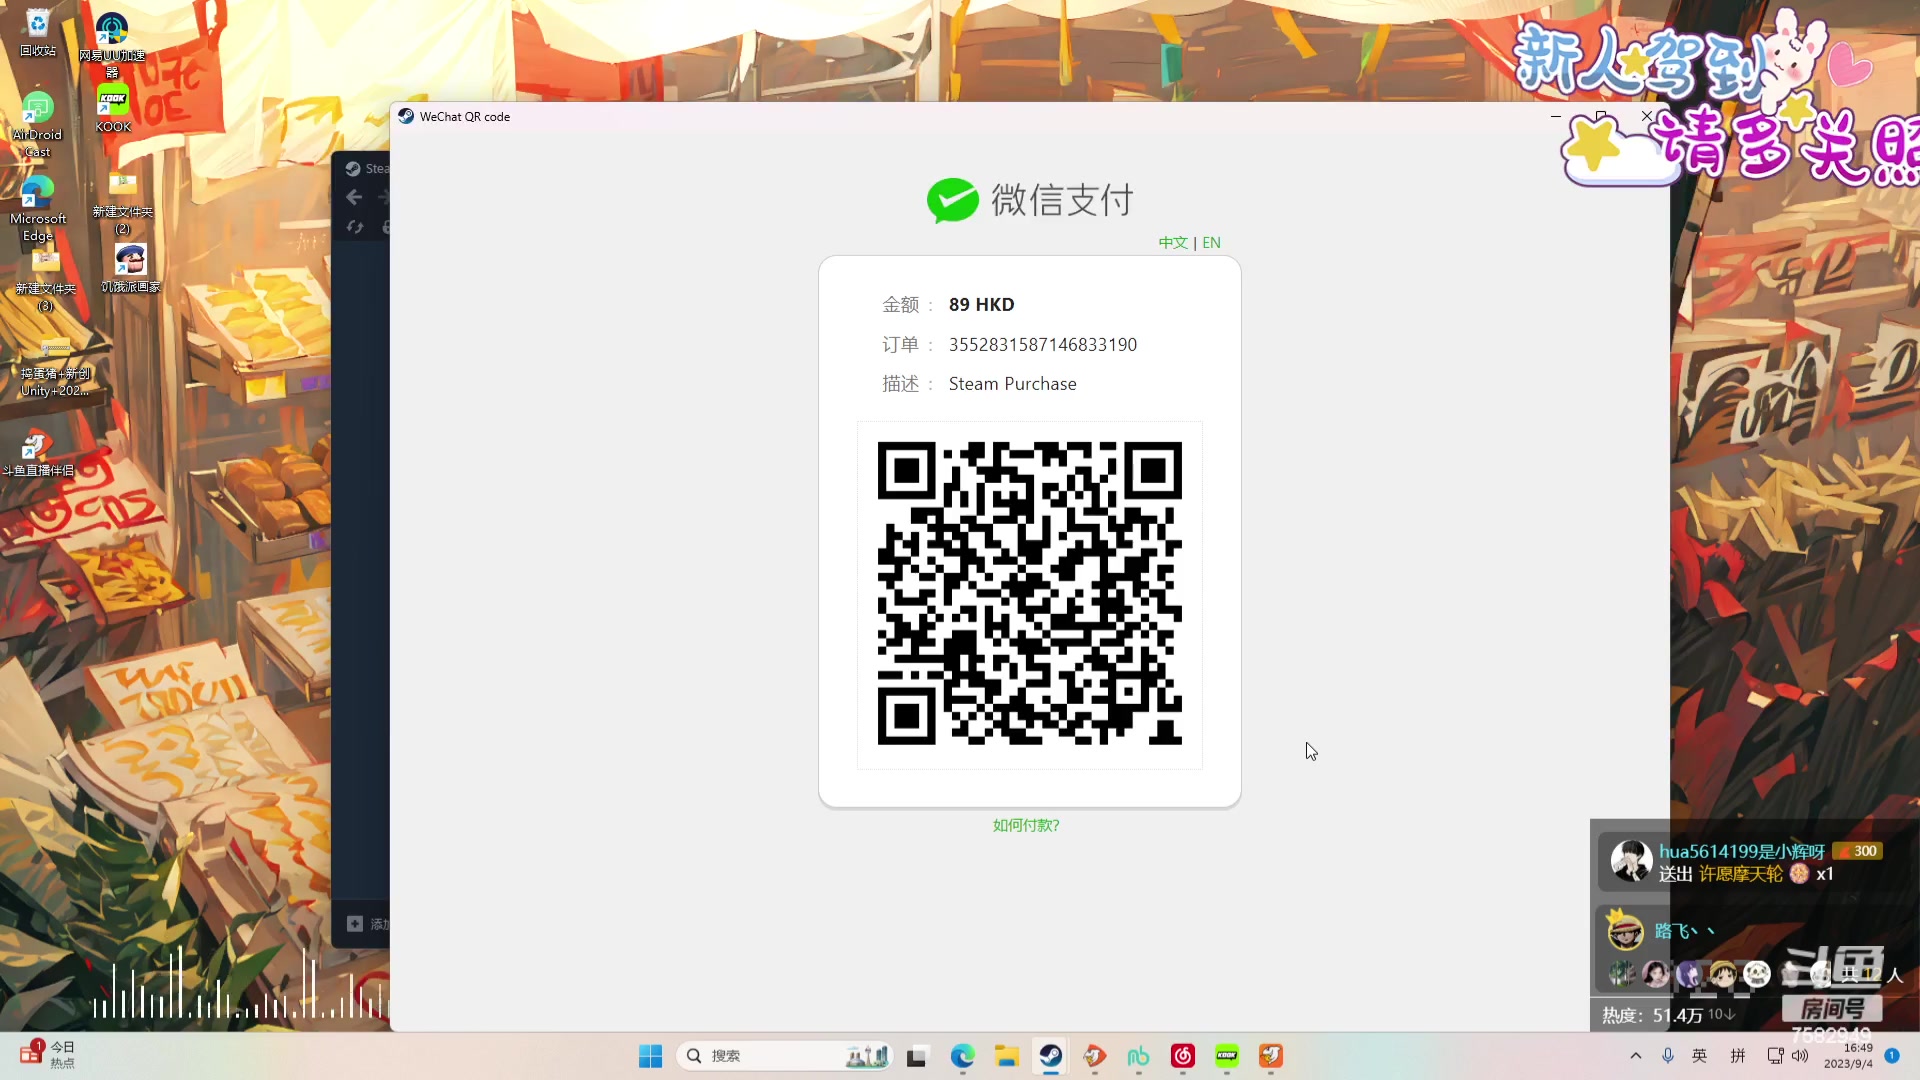The width and height of the screenshot is (1920, 1080).
Task: Open the 饥饿派画家 desktop shortcut
Action: click(x=130, y=268)
